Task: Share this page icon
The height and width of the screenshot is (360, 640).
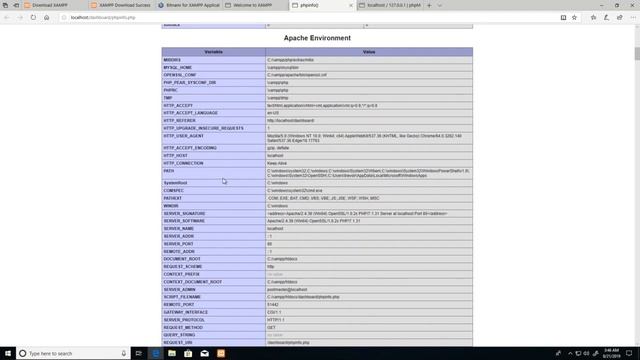Action: 620,18
